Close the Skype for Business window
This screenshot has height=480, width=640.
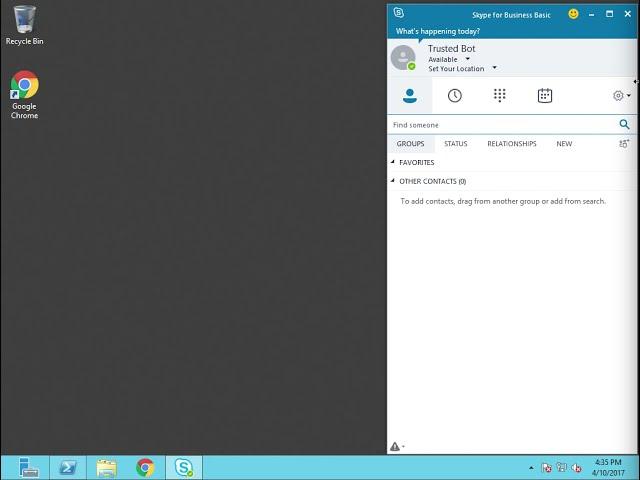coord(628,14)
